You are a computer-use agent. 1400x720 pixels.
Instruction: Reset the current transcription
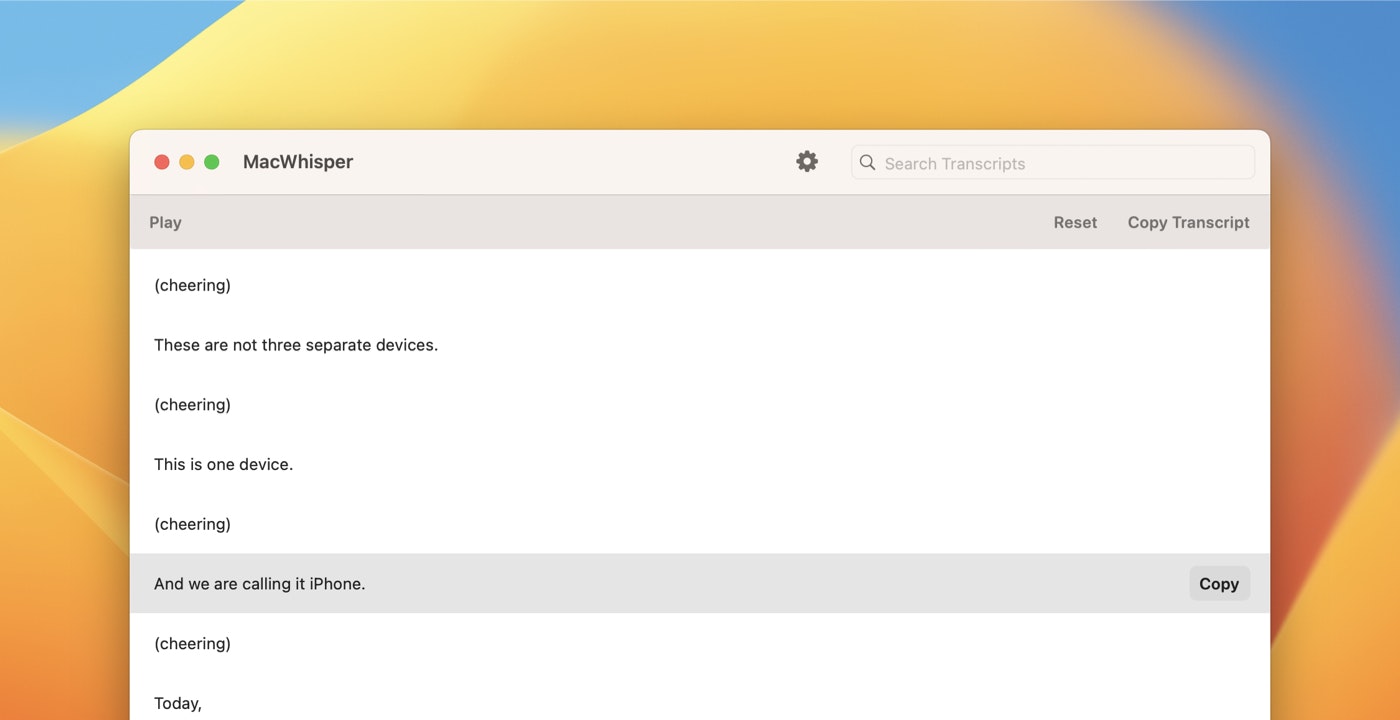(1075, 222)
